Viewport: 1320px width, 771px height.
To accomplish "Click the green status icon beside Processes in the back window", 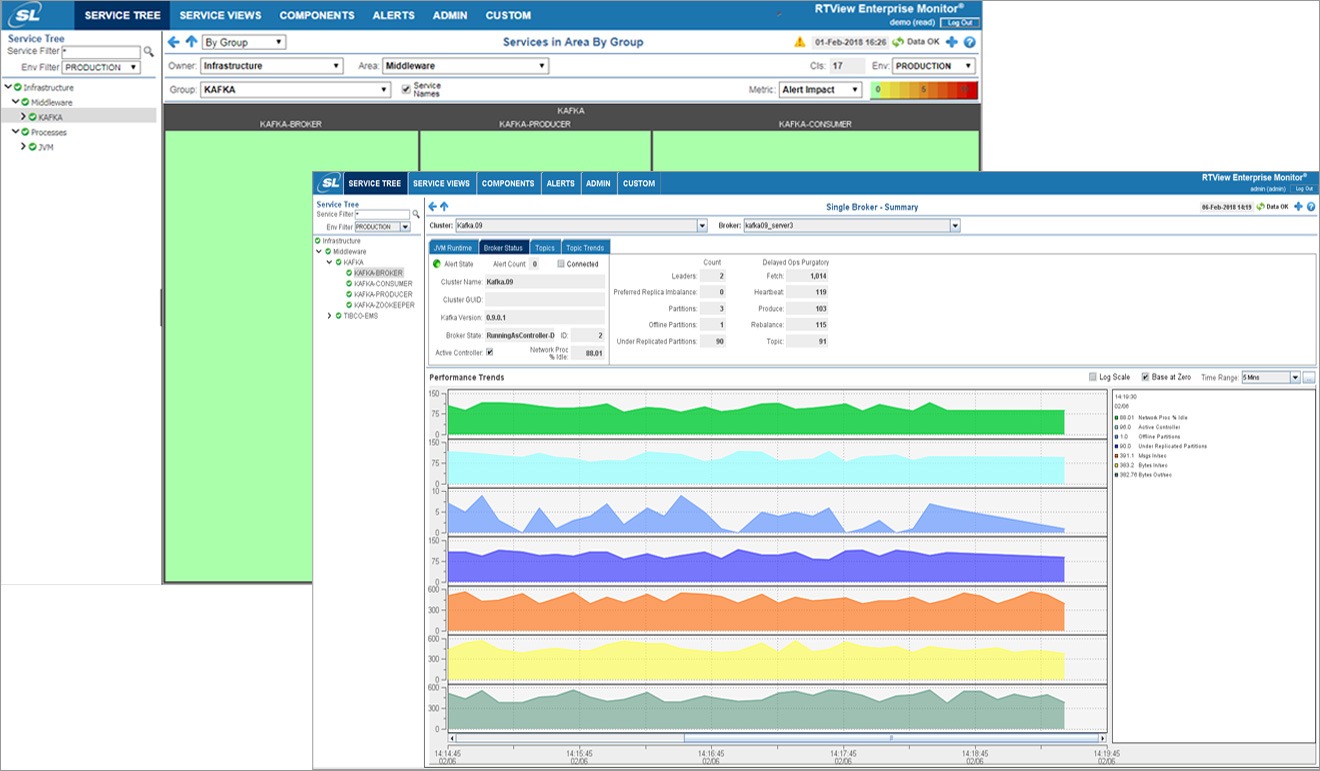I will (25, 132).
